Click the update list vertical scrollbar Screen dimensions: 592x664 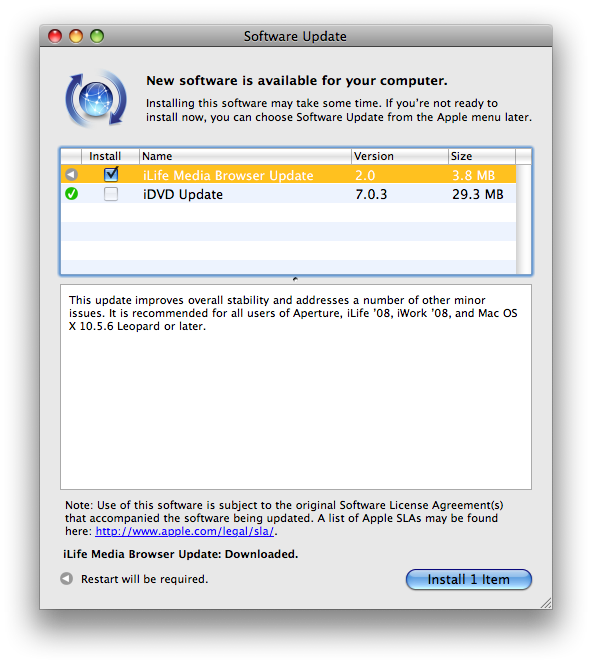523,219
